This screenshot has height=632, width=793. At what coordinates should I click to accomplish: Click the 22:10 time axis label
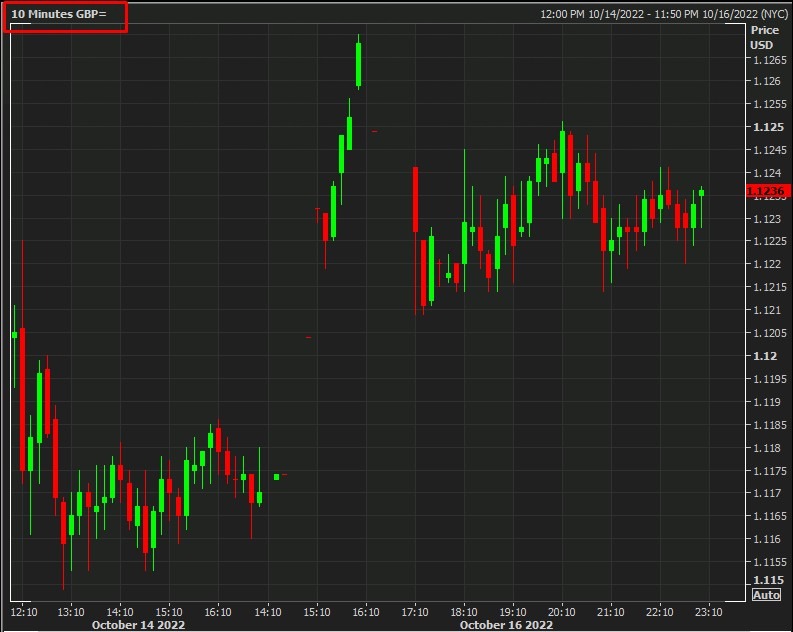click(659, 612)
